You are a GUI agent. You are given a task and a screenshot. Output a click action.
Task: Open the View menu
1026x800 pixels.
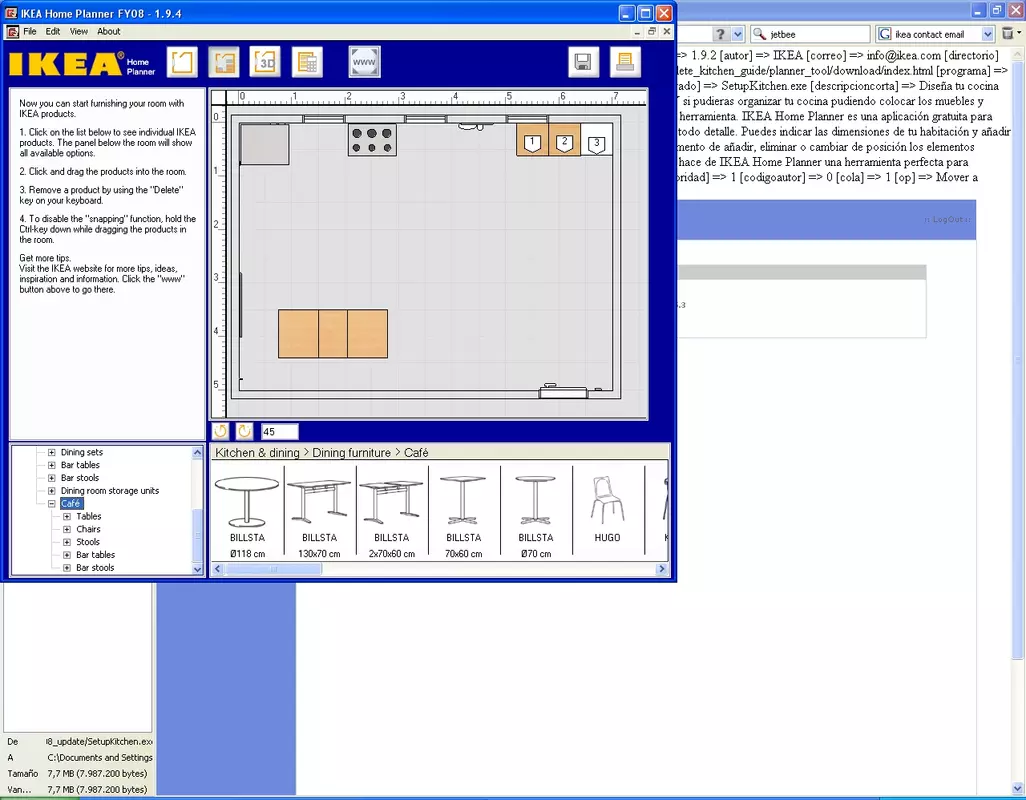click(x=79, y=31)
